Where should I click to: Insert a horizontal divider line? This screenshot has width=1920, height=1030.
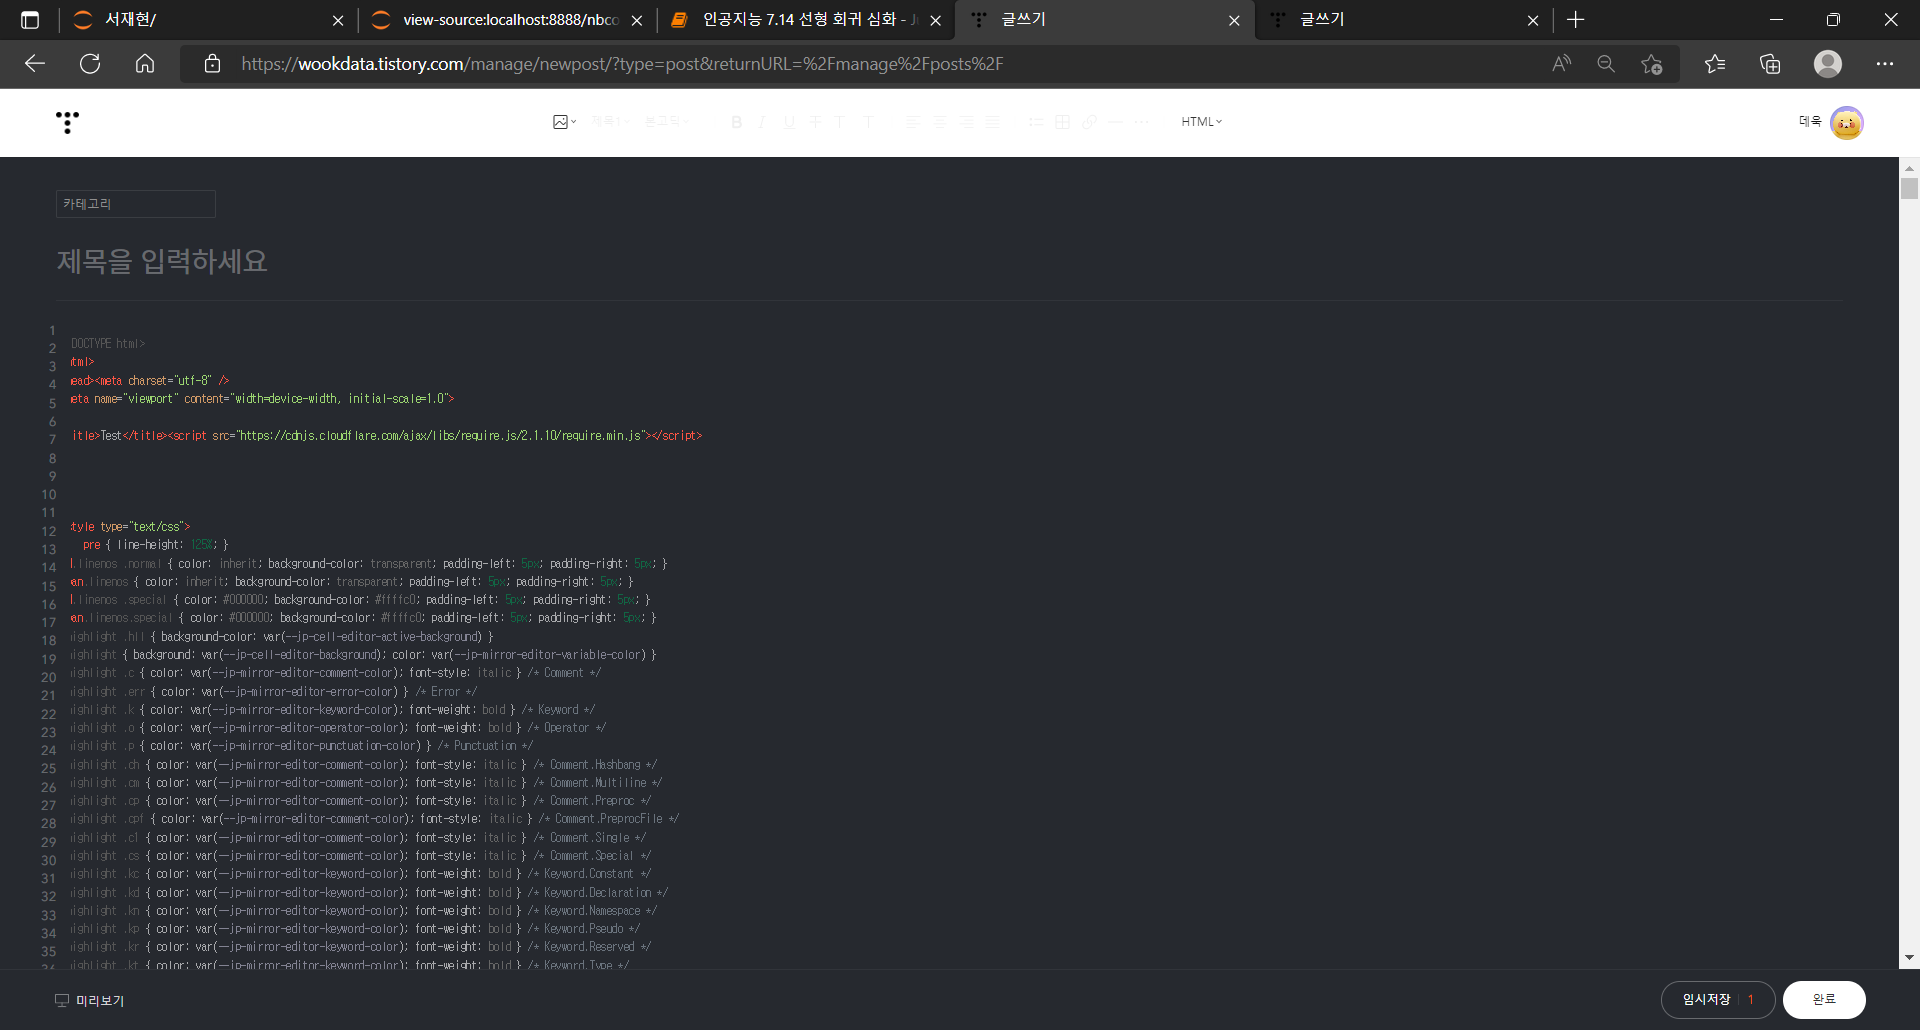[1115, 122]
